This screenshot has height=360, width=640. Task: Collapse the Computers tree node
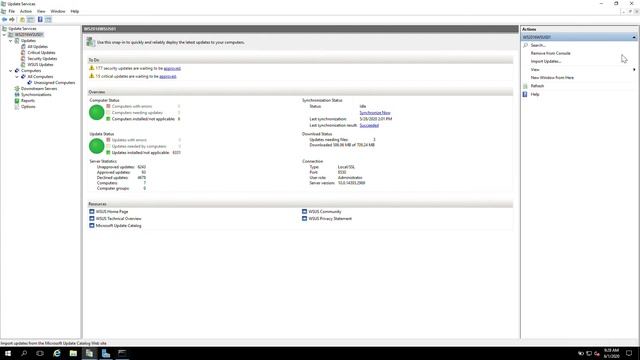[x=11, y=71]
